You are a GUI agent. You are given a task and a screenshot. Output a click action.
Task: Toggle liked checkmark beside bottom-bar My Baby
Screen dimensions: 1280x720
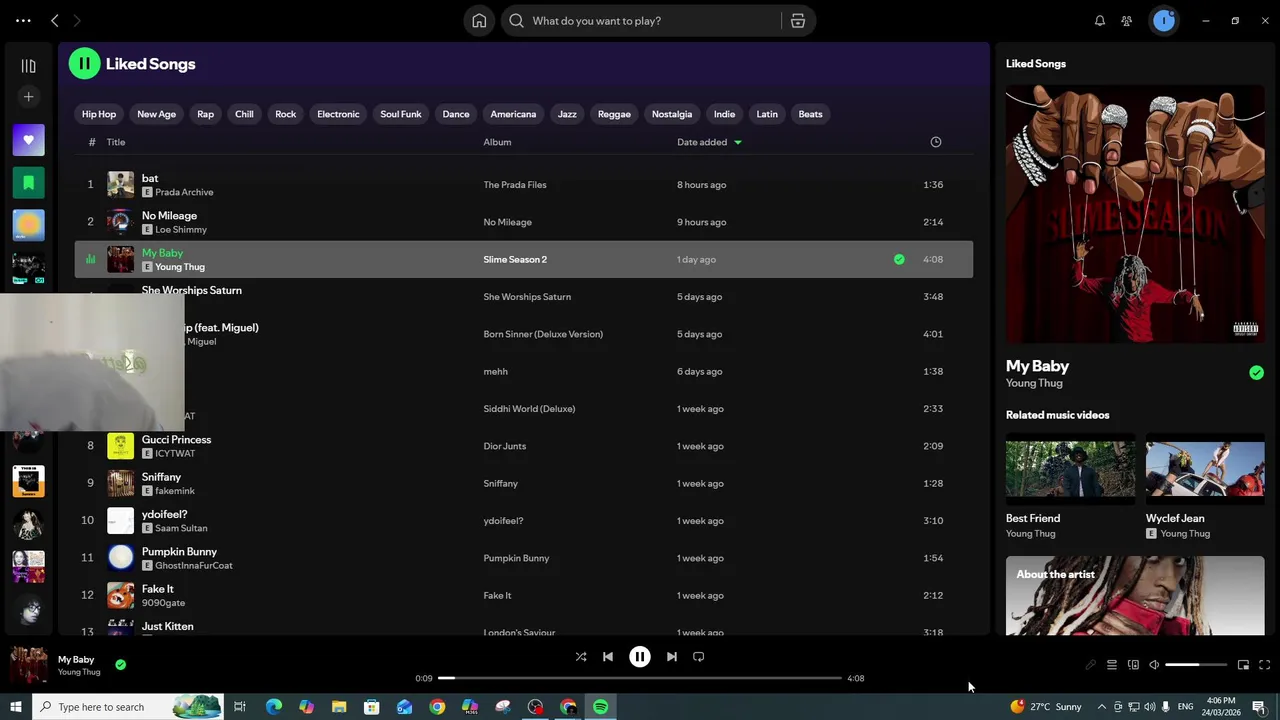pos(120,665)
